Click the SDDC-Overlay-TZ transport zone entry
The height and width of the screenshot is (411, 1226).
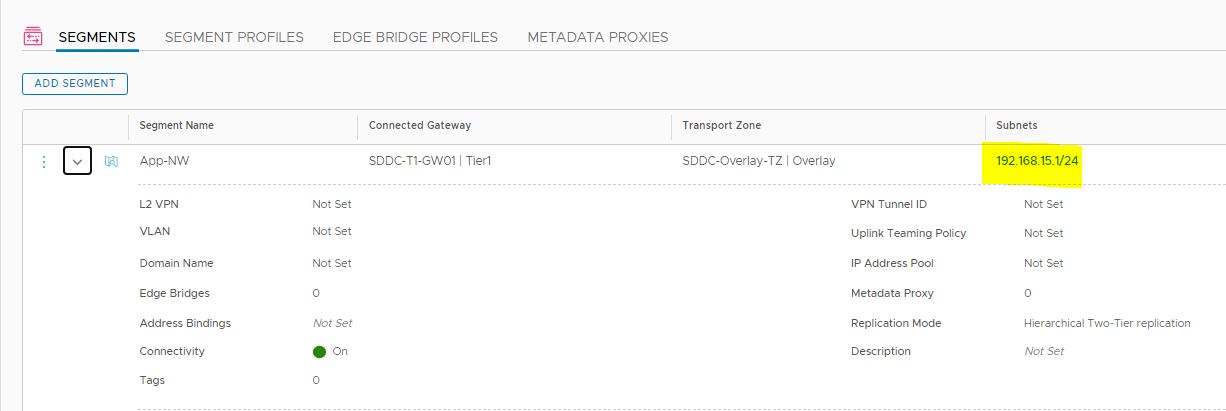coord(758,161)
